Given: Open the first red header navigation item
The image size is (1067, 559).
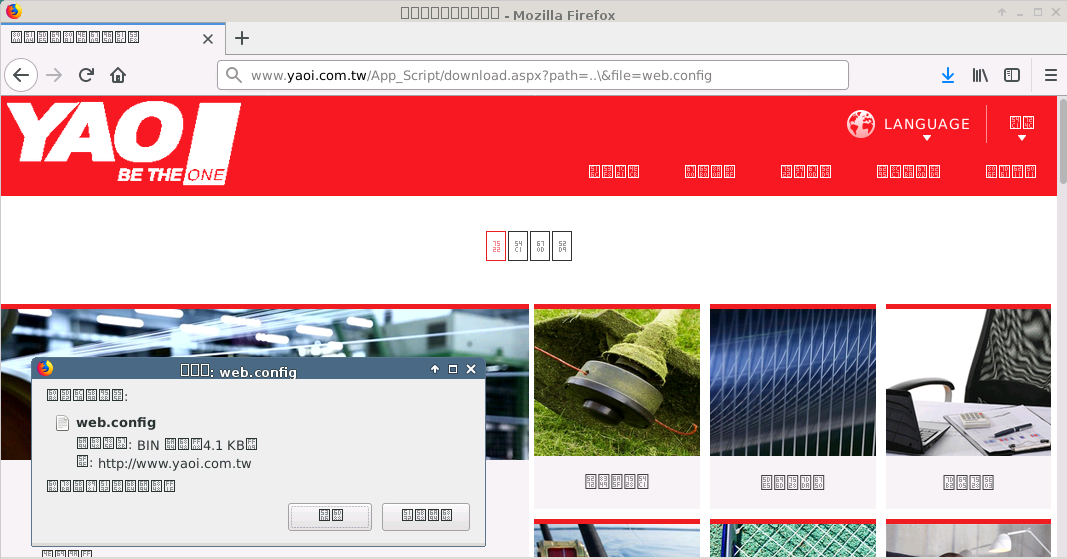Looking at the screenshot, I should 614,172.
